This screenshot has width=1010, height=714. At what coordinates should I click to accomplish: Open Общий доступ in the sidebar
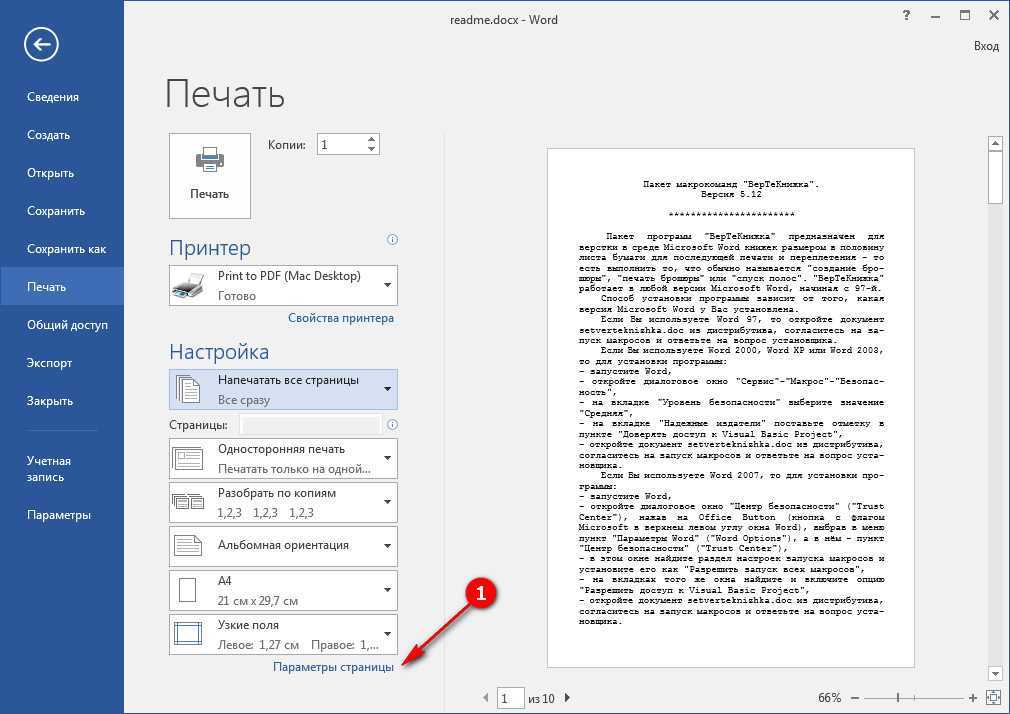coord(67,325)
